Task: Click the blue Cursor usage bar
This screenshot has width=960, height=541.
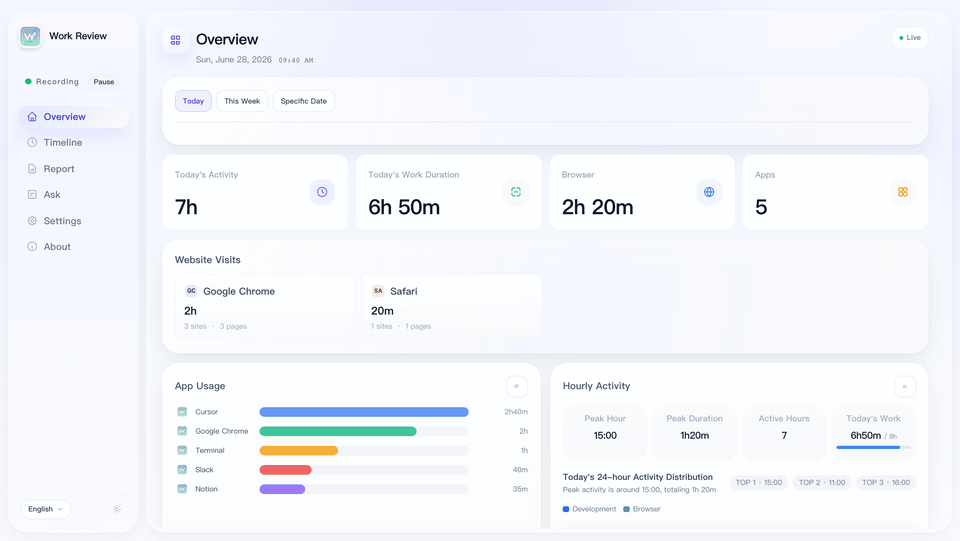Action: [x=364, y=412]
